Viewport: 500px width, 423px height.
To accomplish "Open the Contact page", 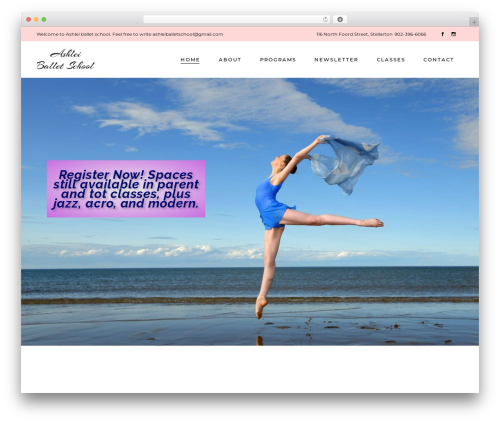I will pyautogui.click(x=438, y=60).
